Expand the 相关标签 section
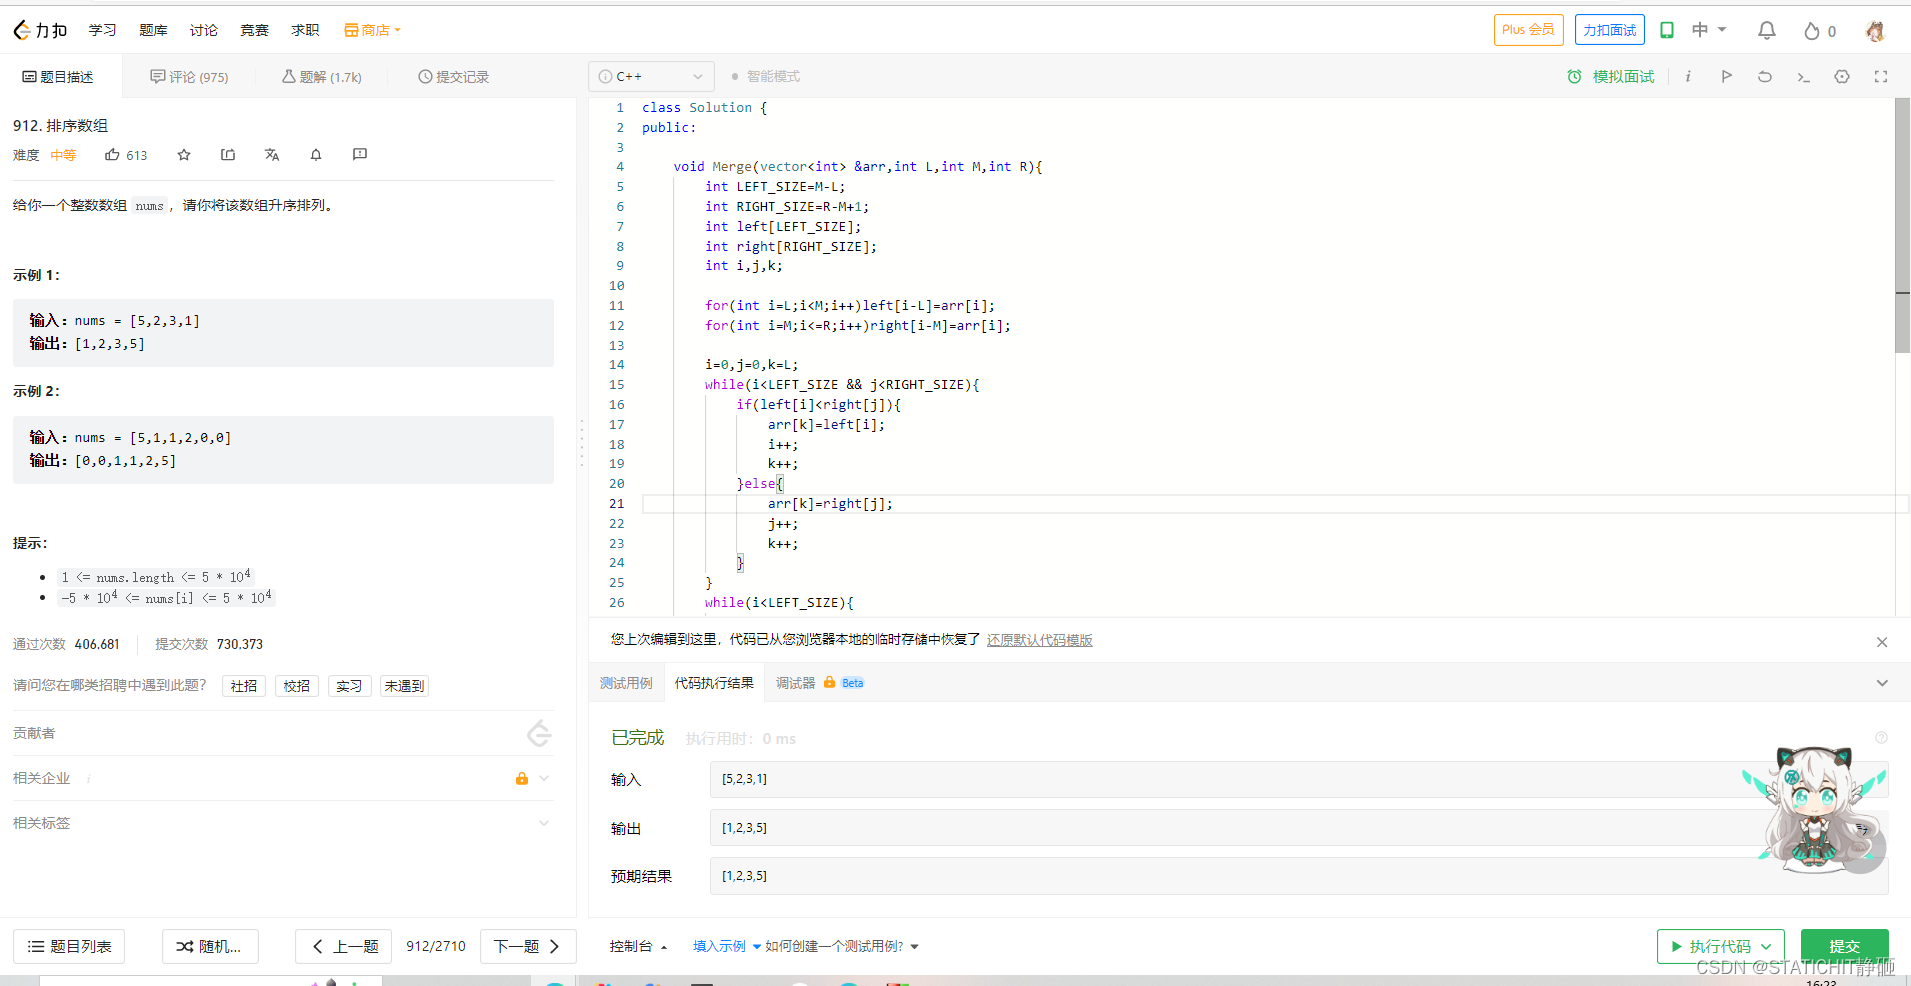The image size is (1911, 986). [x=544, y=823]
